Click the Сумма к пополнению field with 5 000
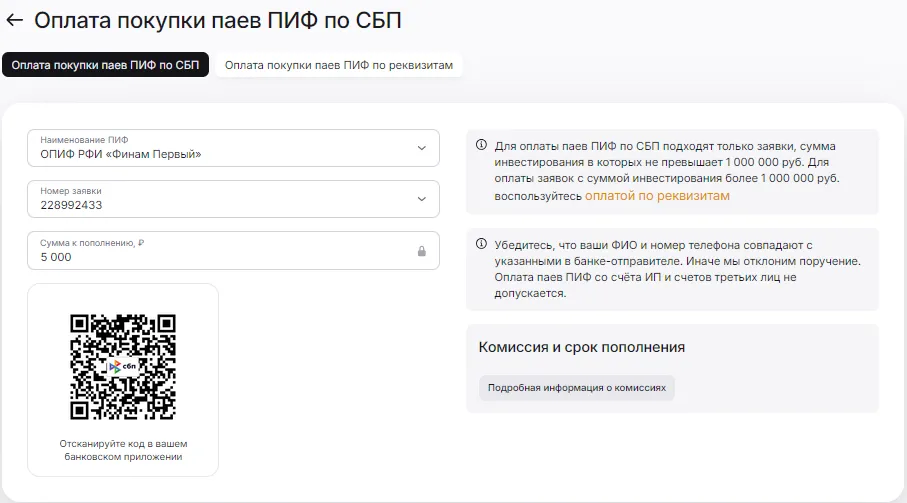The image size is (907, 503). [x=233, y=250]
